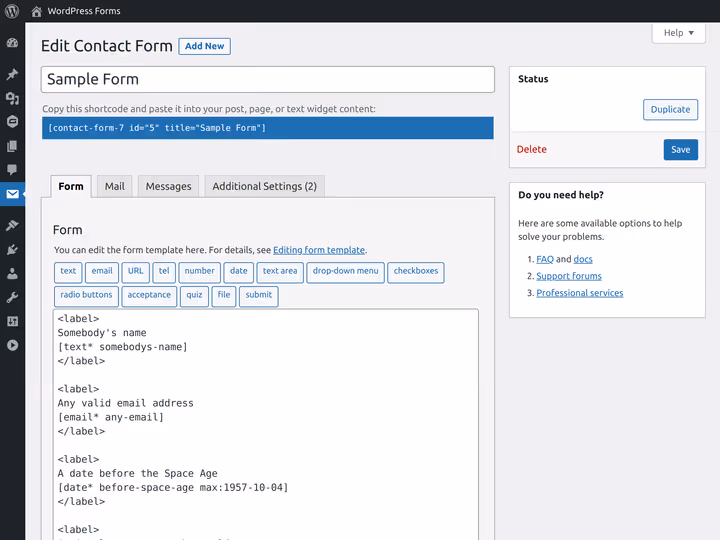Insert an acceptance tag
Image resolution: width=720 pixels, height=540 pixels.
pos(149,296)
